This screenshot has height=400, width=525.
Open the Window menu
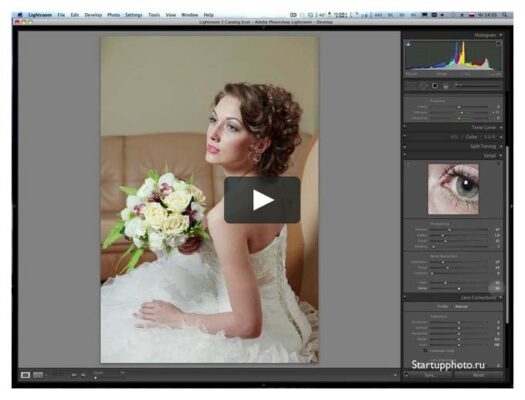(190, 15)
